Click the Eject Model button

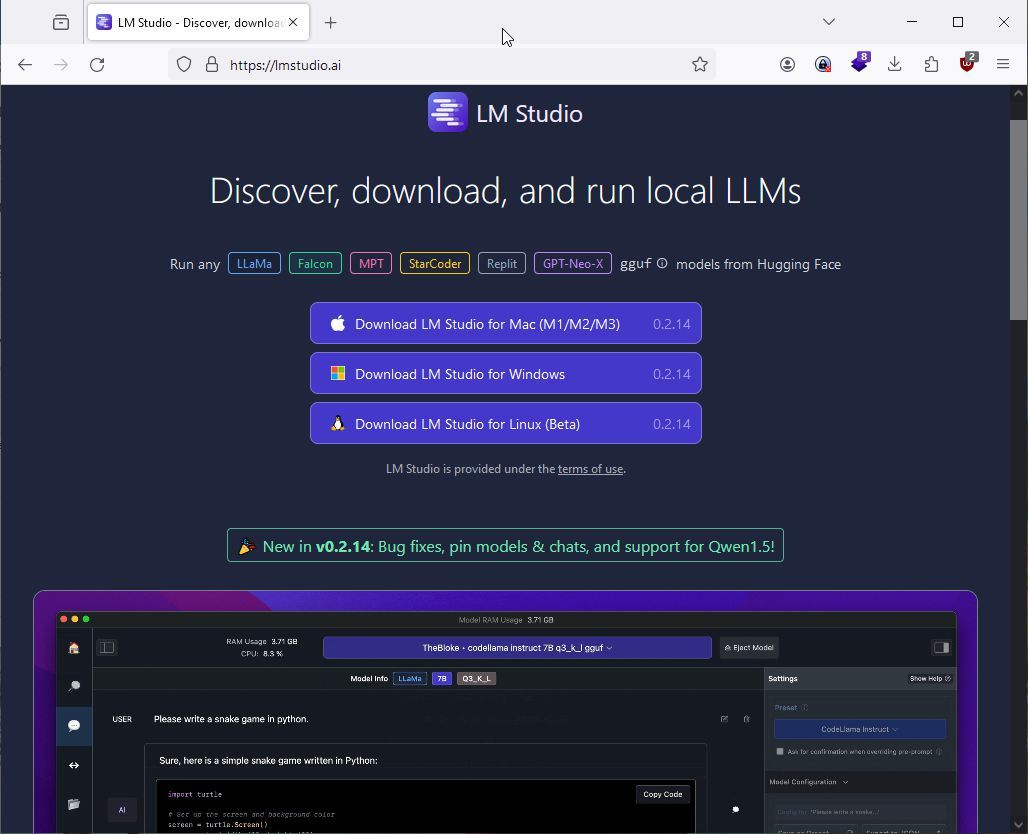749,648
